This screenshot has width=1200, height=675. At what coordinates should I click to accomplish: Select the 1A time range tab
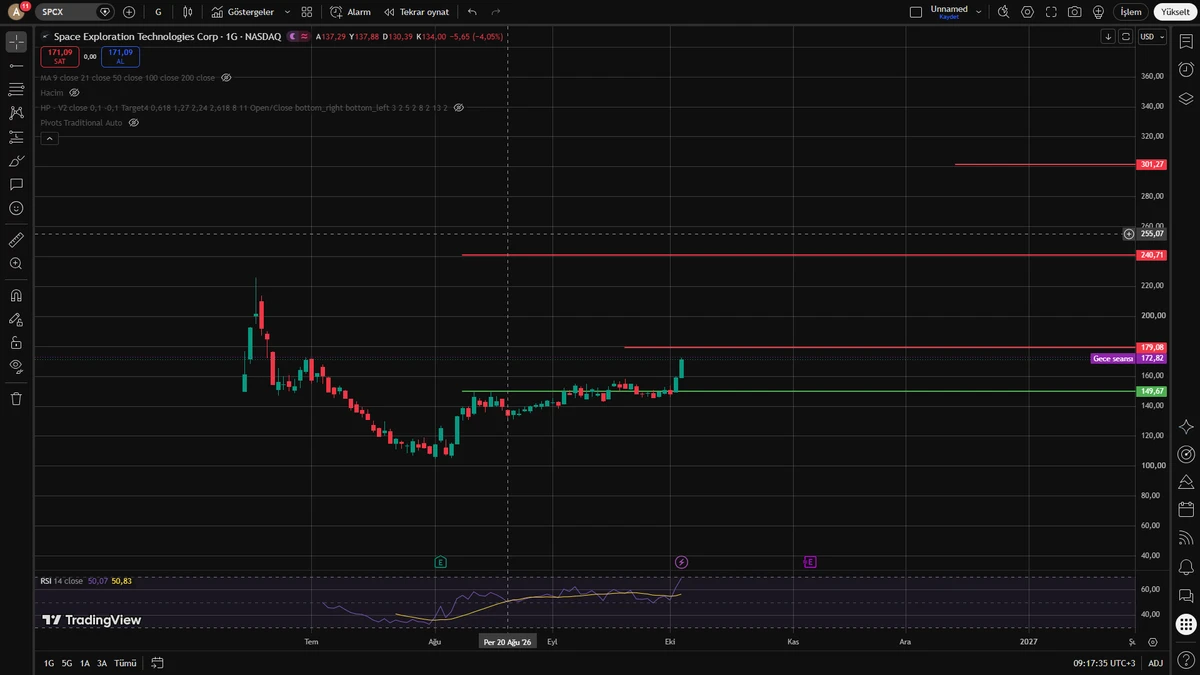(85, 663)
